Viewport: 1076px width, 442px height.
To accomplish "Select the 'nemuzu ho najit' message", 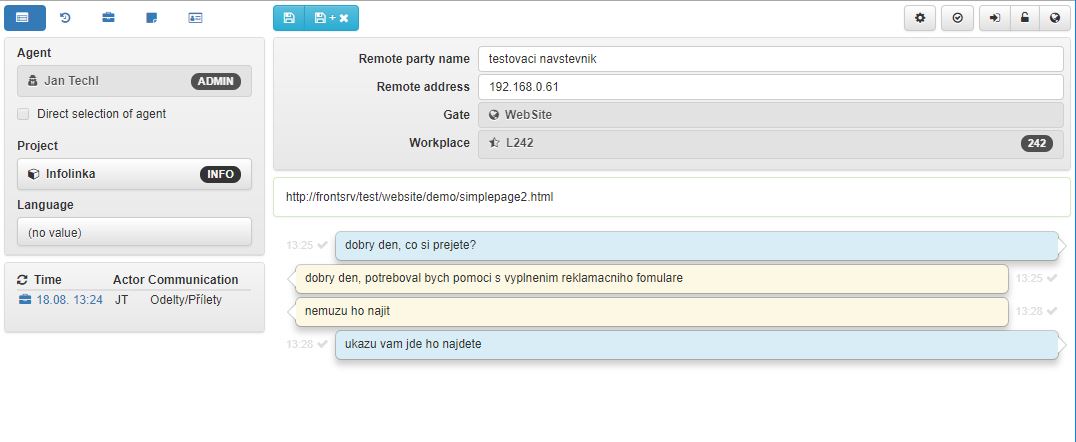I will tap(652, 311).
